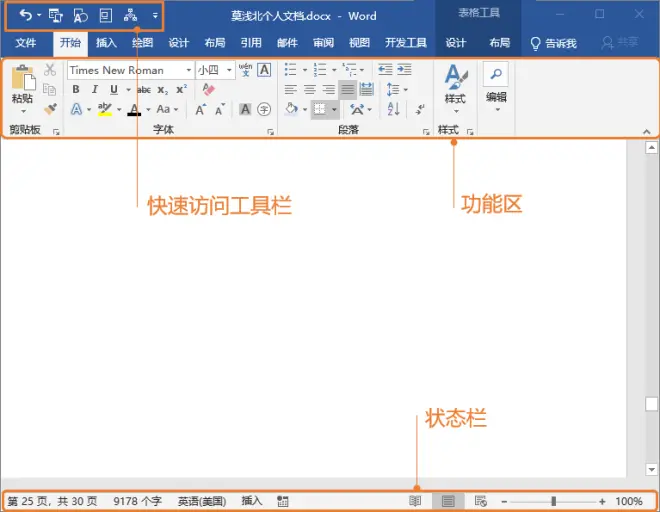Toggle Bold formatting
Screen dimensions: 660x512
[76, 89]
